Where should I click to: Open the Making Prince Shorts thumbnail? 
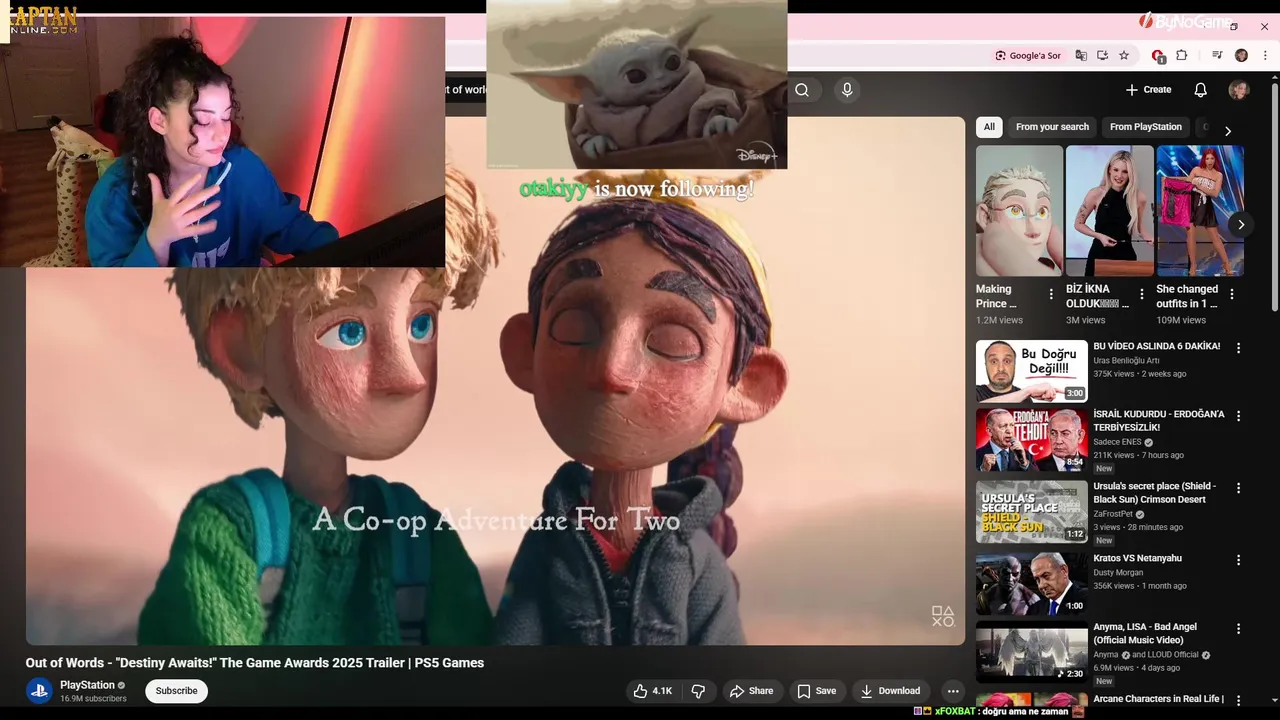coord(1019,211)
